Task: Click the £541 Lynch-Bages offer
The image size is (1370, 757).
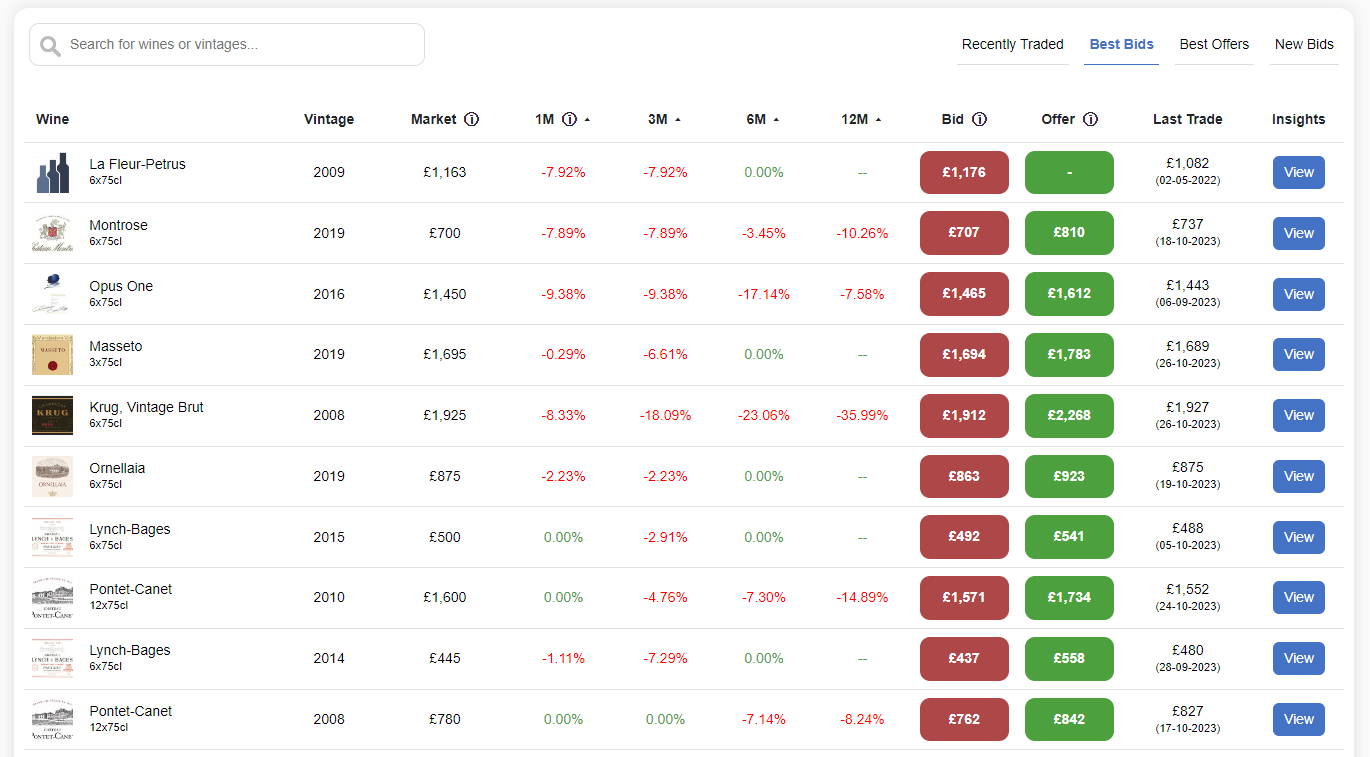Action: 1069,537
